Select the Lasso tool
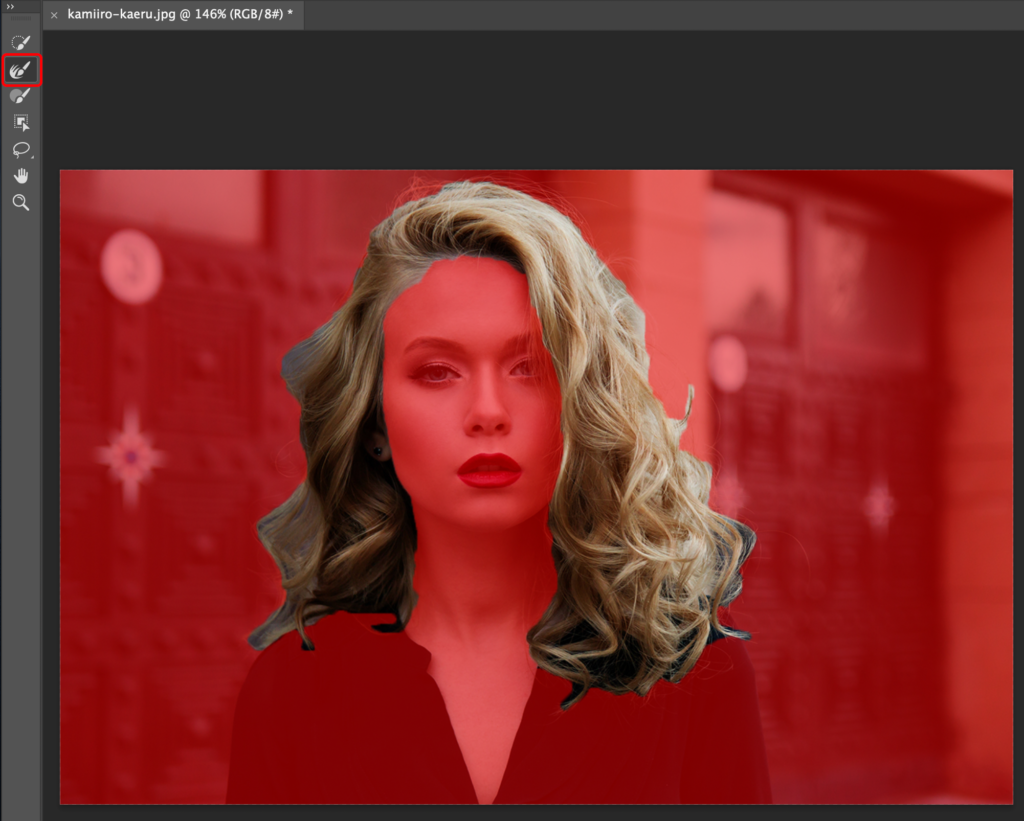The width and height of the screenshot is (1024, 821). (x=21, y=150)
